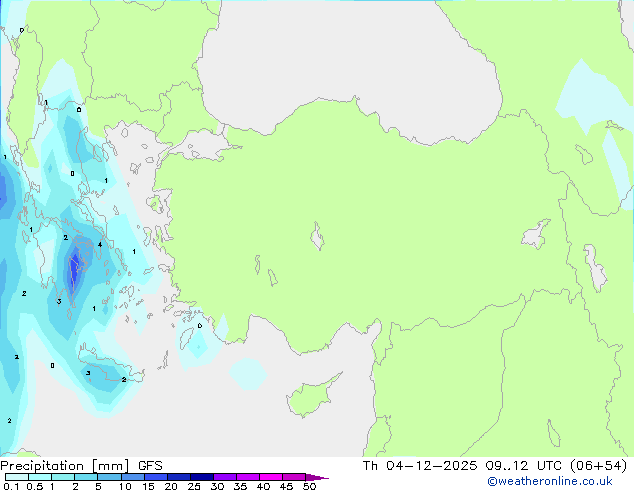Click the legend label '15'
The image size is (634, 490).
(148, 486)
